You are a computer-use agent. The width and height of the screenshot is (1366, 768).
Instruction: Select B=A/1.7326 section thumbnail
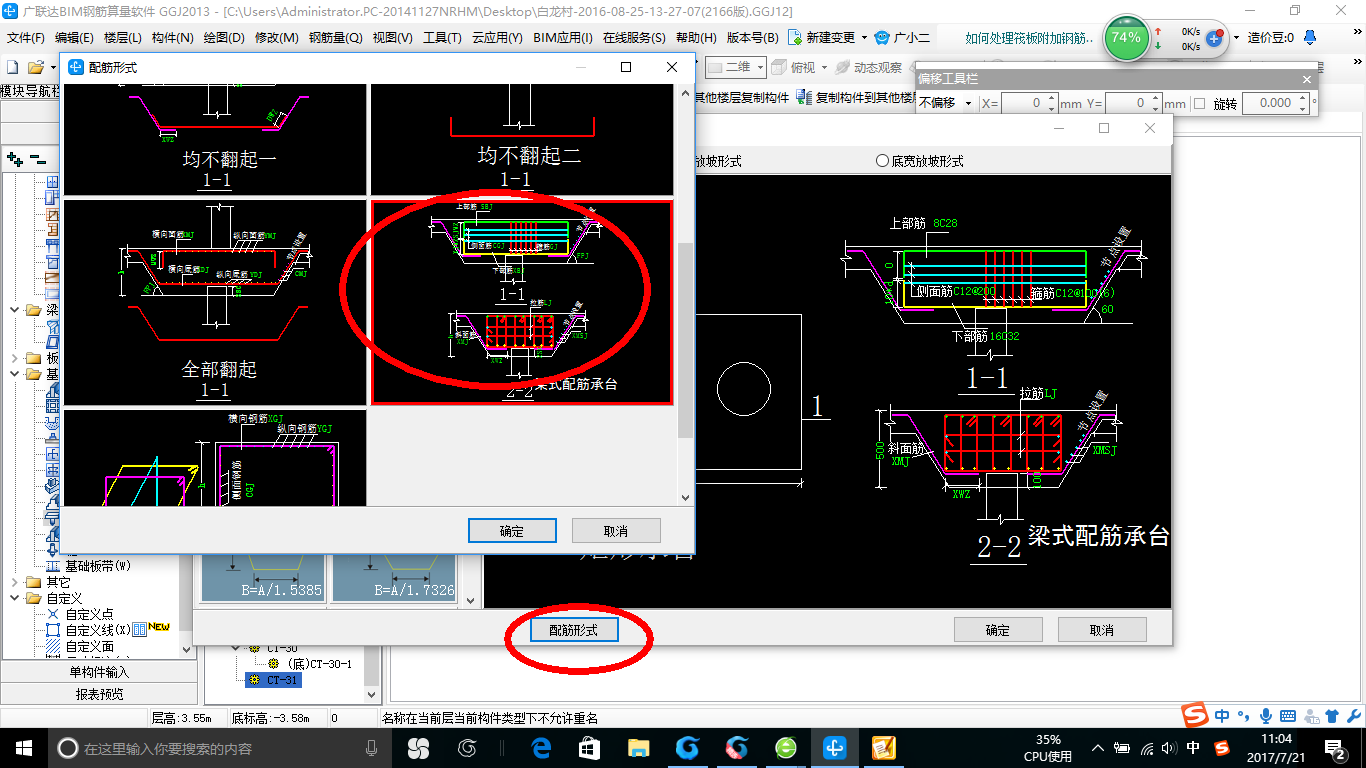click(x=394, y=580)
